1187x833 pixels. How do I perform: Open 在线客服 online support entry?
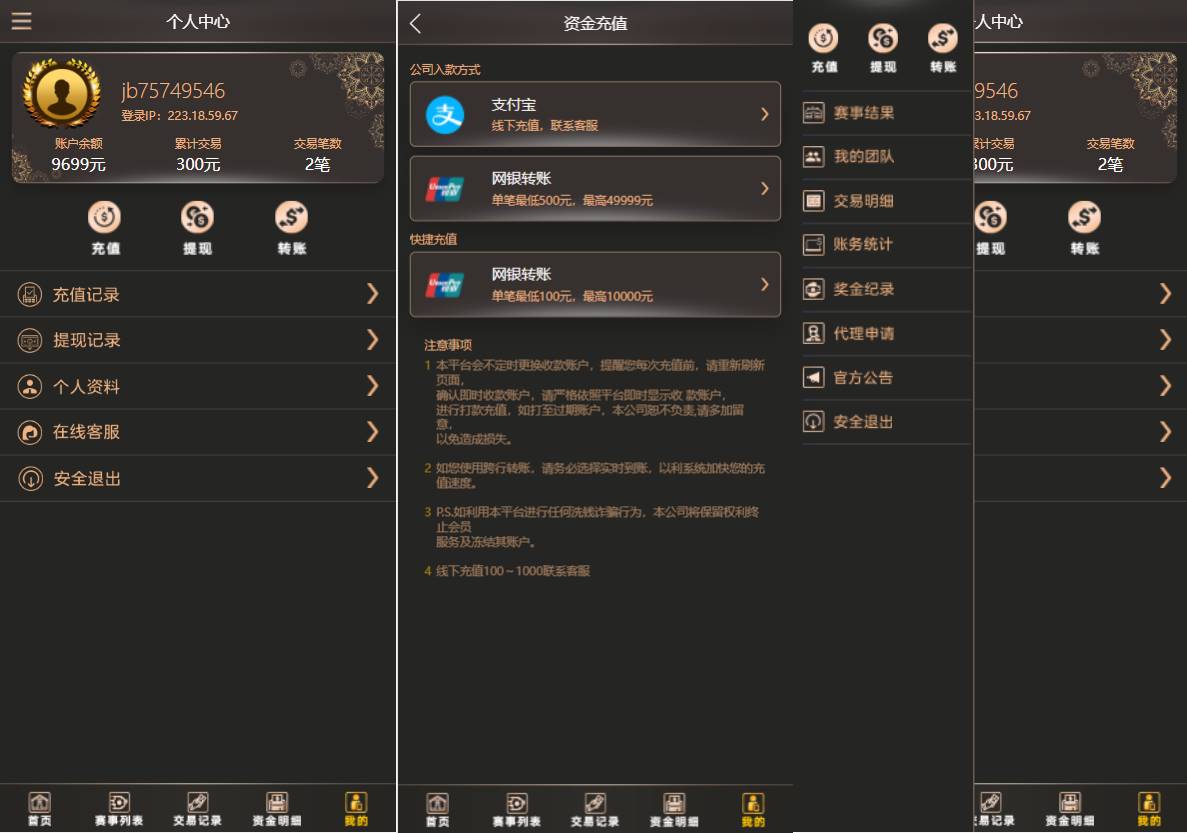point(198,432)
